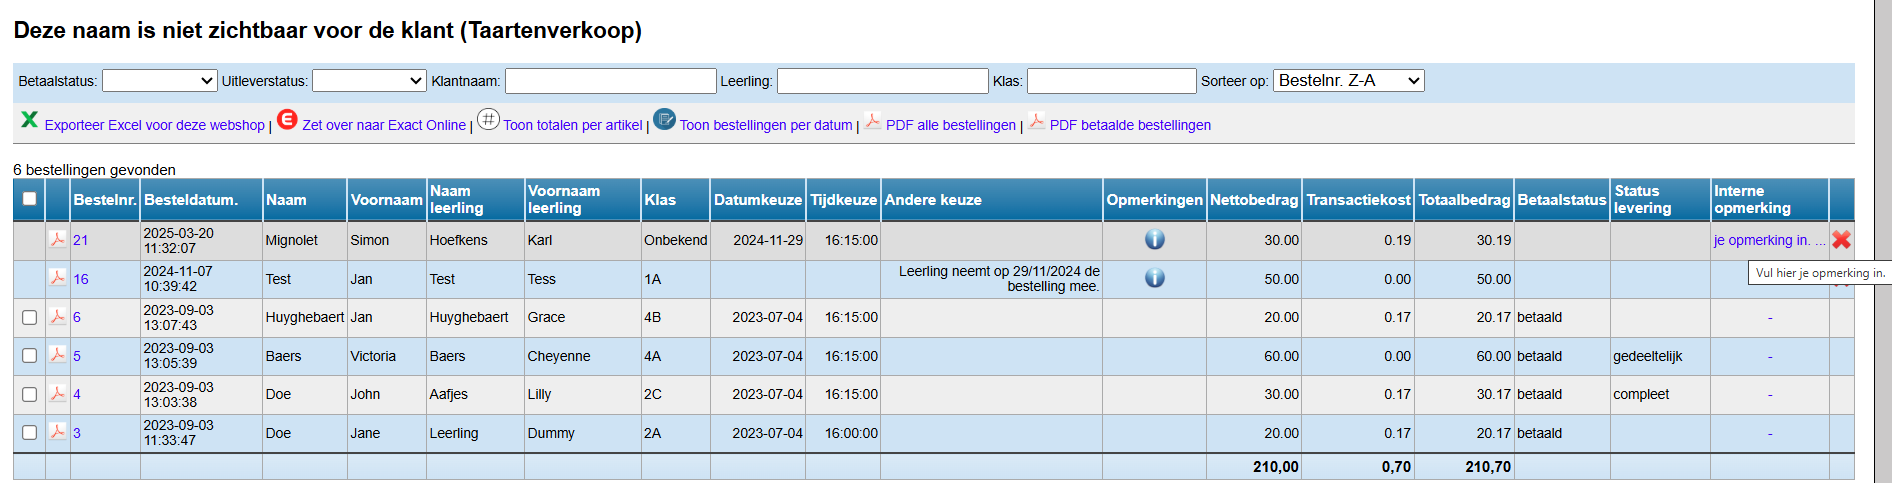Click 'Onbekend' class cell
Screen dimensions: 1892x483
tap(676, 240)
